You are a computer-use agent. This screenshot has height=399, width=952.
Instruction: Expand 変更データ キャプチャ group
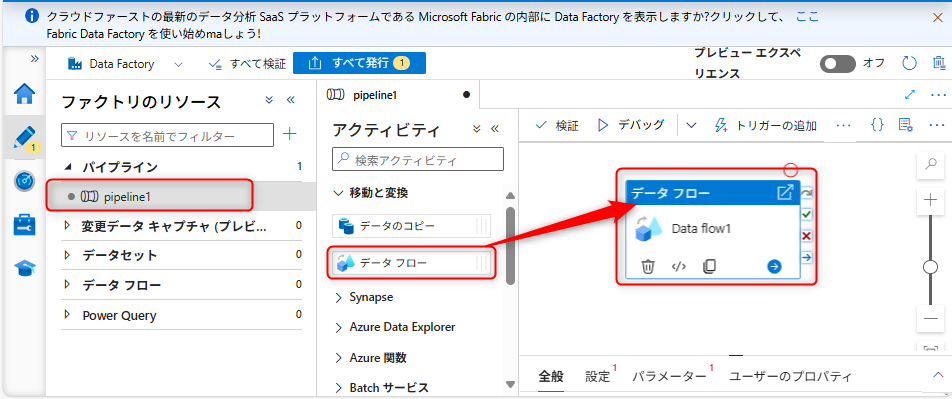[x=67, y=225]
